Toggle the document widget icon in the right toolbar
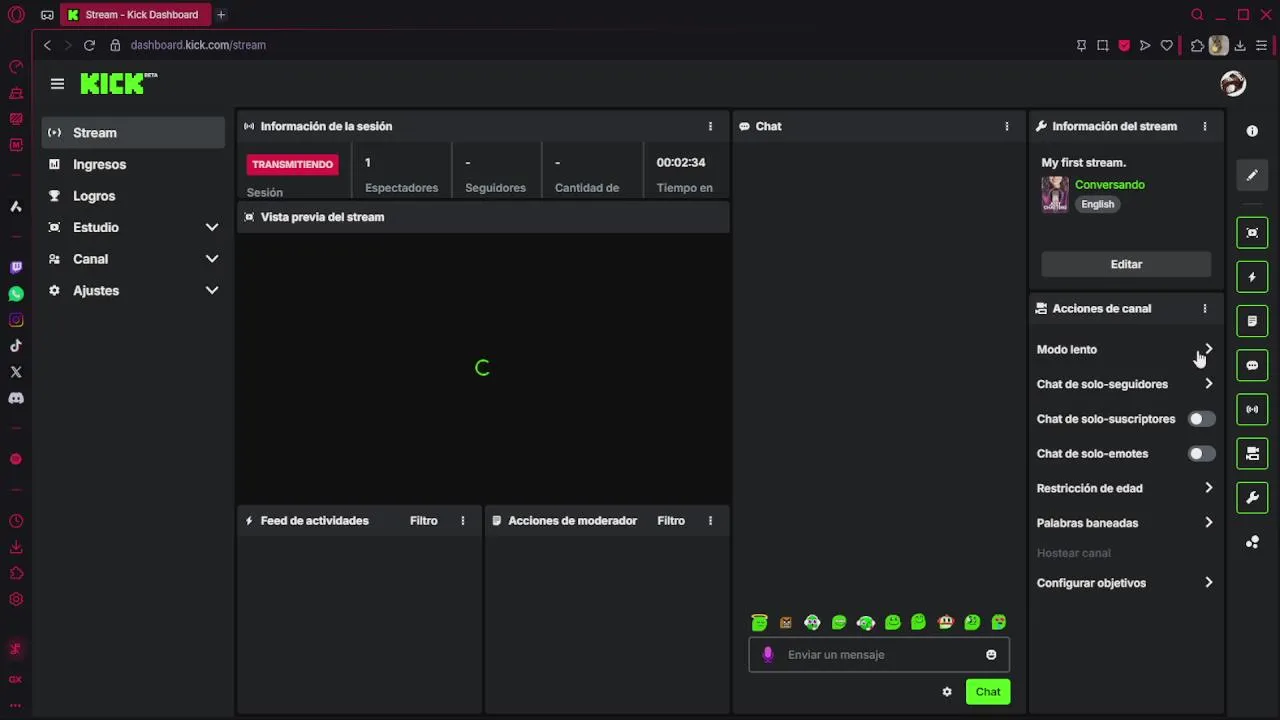Screen dimensions: 1280x720 (1252, 321)
